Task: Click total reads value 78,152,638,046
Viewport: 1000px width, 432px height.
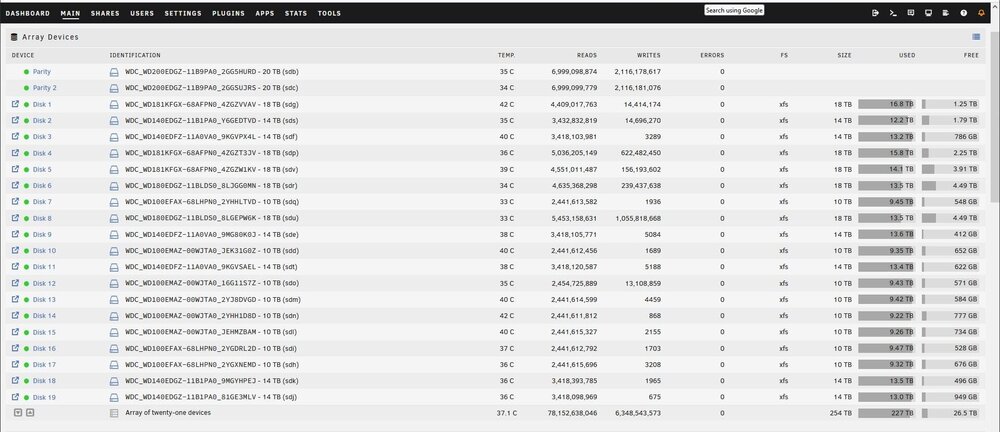Action: coord(573,413)
